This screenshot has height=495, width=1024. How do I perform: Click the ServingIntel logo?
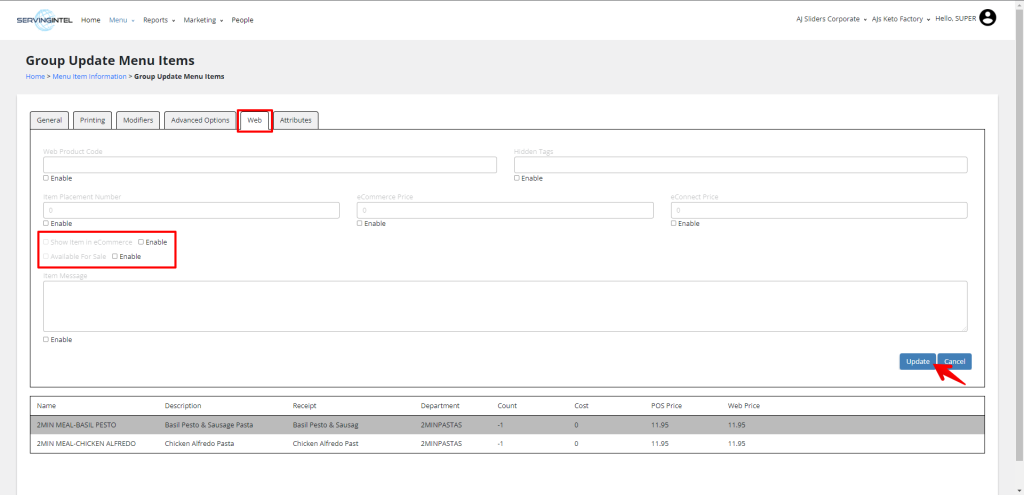[44, 20]
